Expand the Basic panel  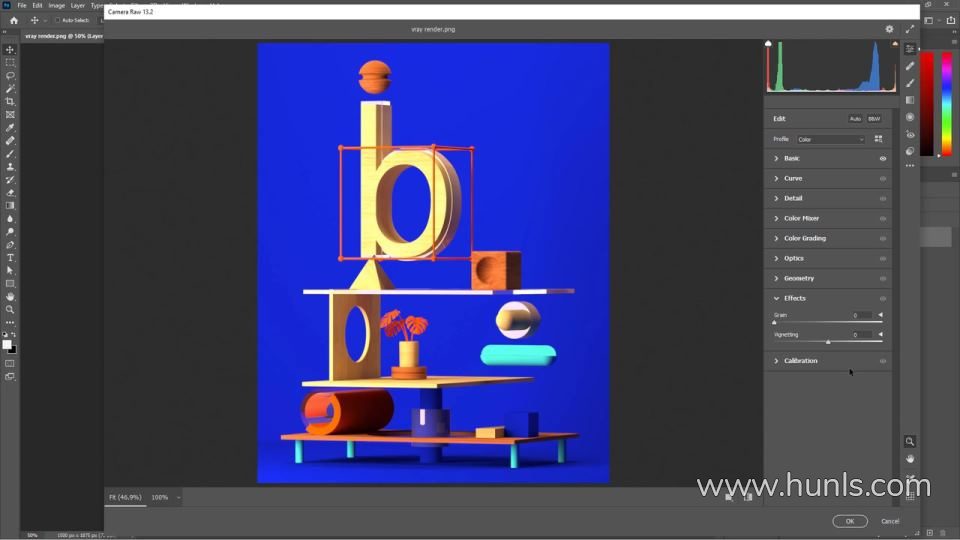pos(776,159)
